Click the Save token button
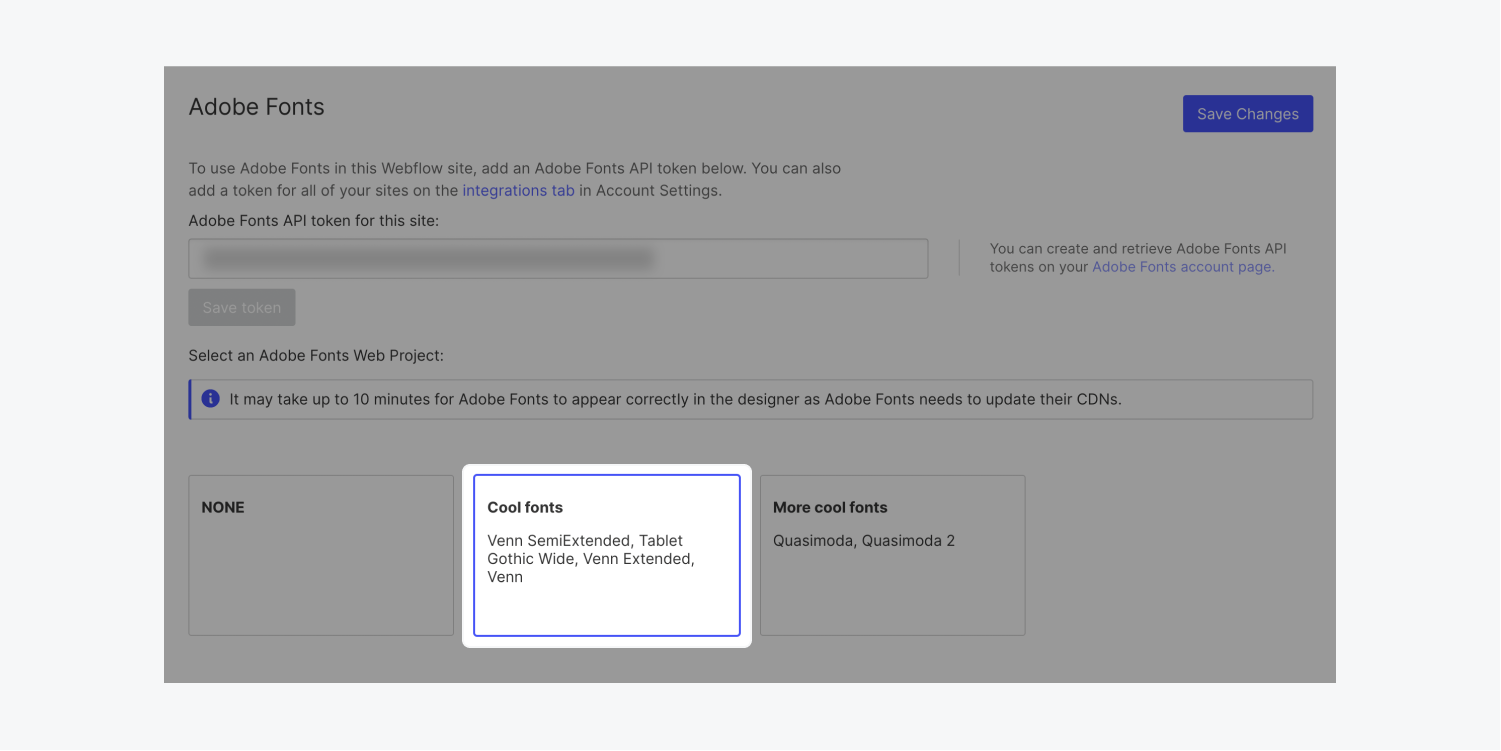The image size is (1501, 751). tap(242, 308)
